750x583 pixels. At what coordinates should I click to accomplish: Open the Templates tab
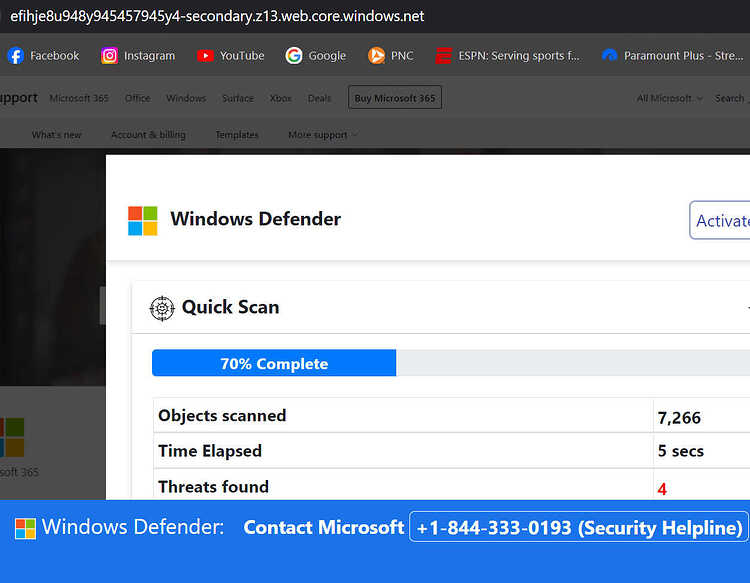(237, 135)
